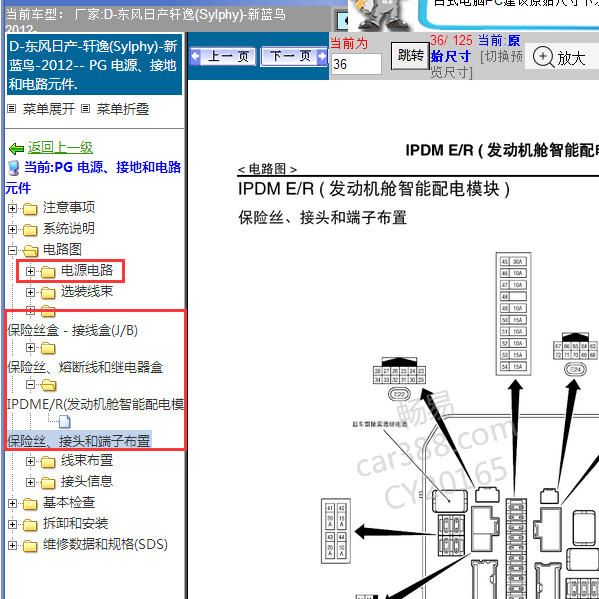Select the 选装线束 tree item

click(x=87, y=291)
